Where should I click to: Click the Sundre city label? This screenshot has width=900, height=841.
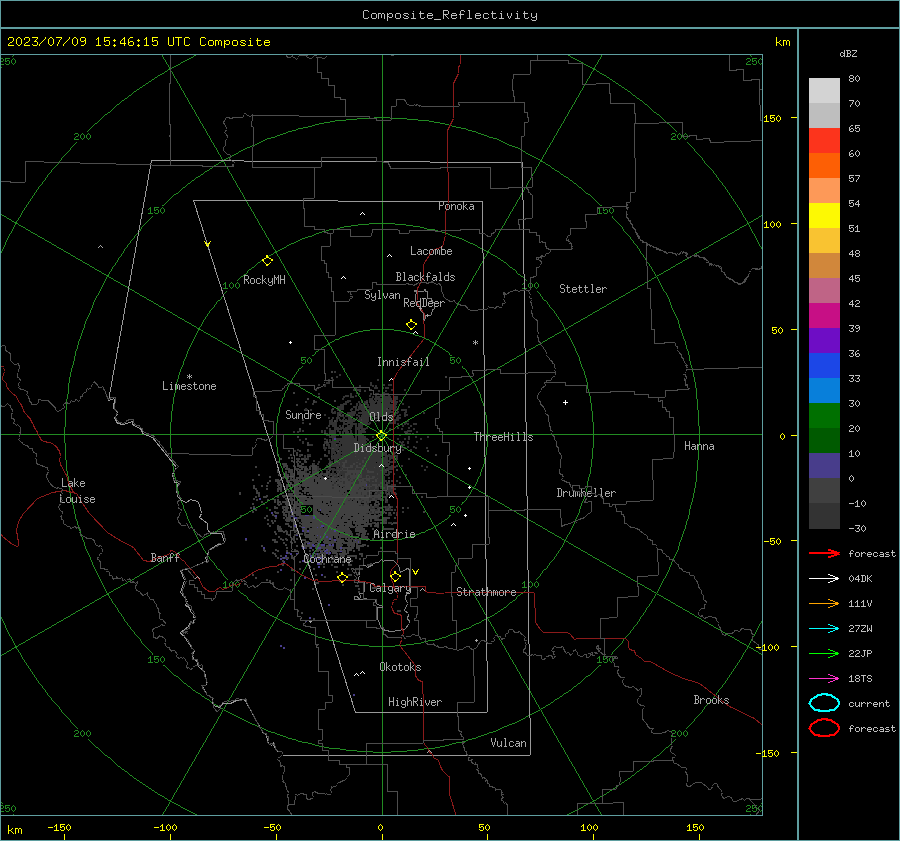pyautogui.click(x=303, y=415)
